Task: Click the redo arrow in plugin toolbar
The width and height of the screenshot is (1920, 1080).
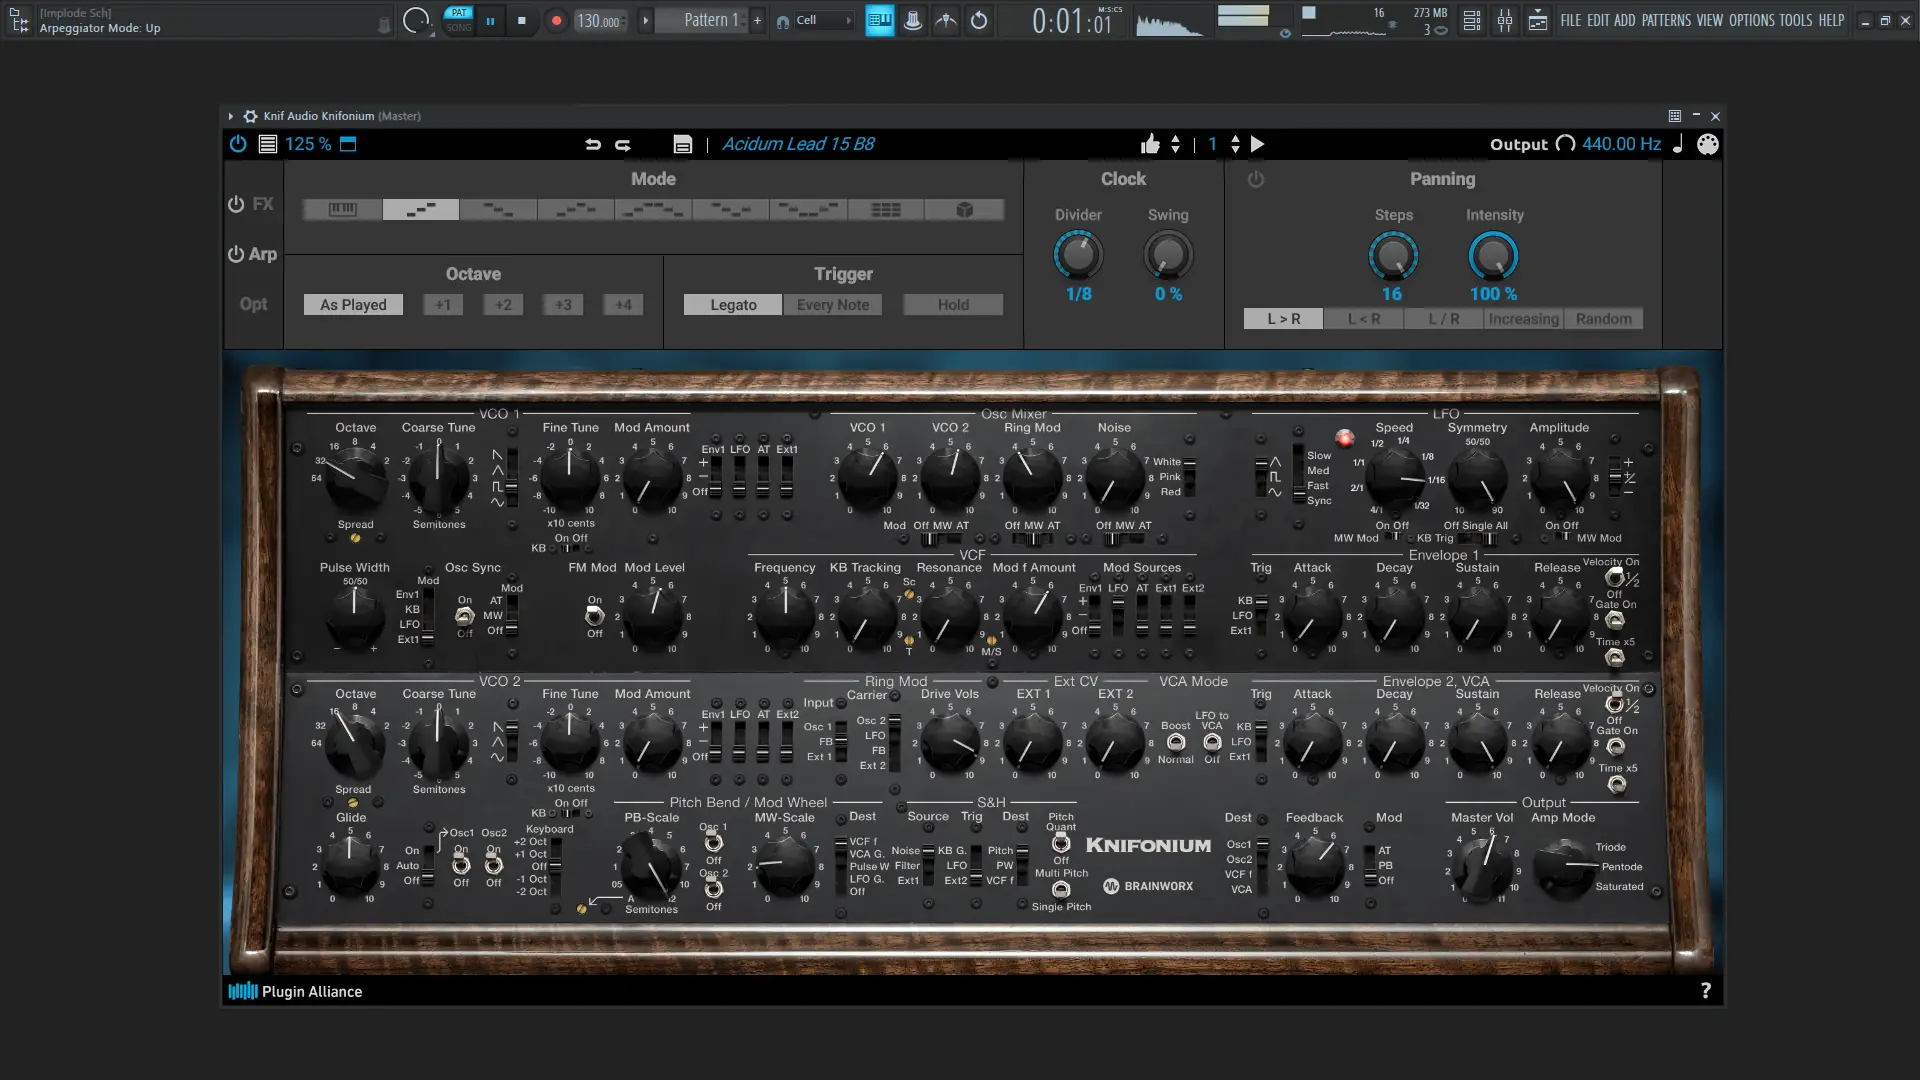Action: coord(623,144)
